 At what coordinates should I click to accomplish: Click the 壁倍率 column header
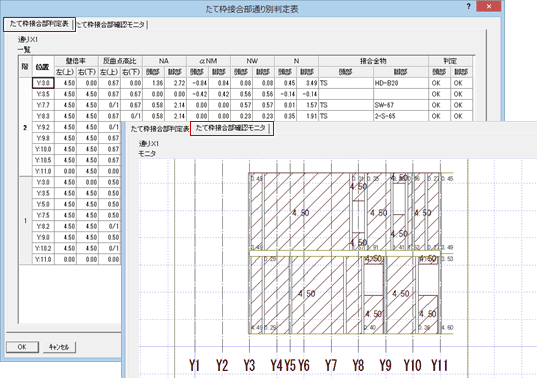[x=76, y=61]
